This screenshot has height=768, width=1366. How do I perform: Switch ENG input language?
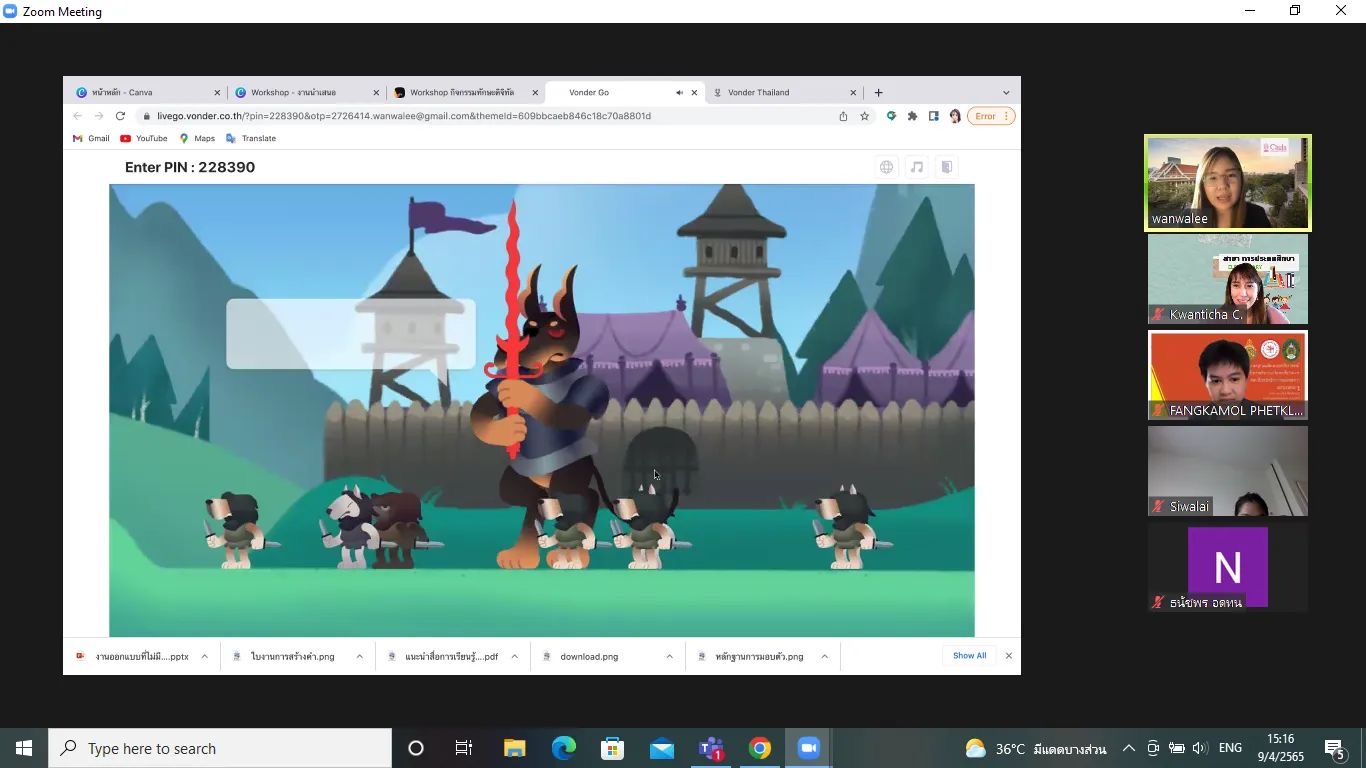[x=1230, y=748]
